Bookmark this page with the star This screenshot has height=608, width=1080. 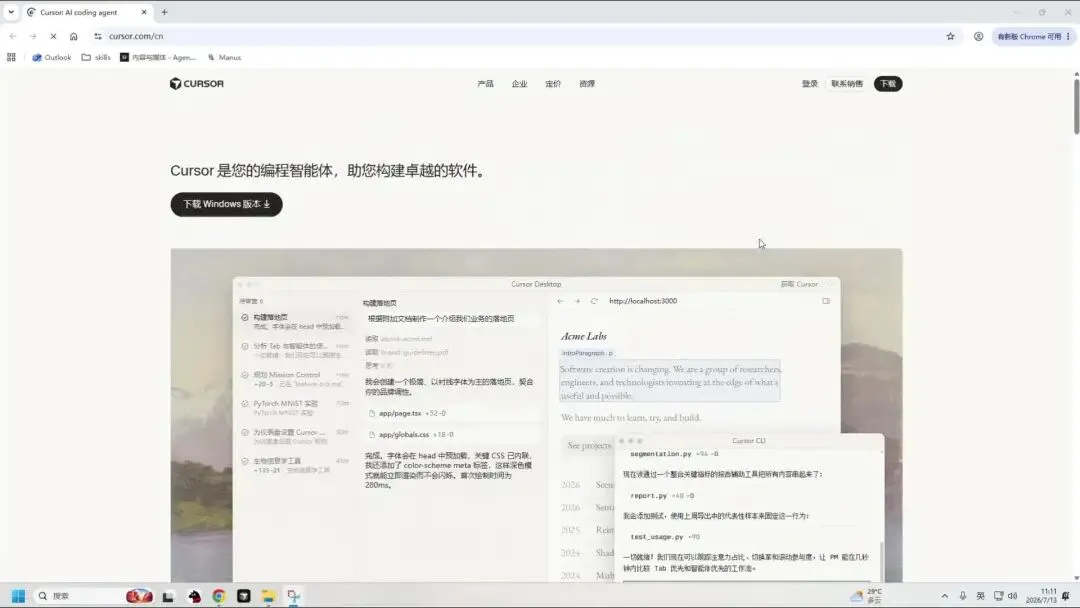951,36
